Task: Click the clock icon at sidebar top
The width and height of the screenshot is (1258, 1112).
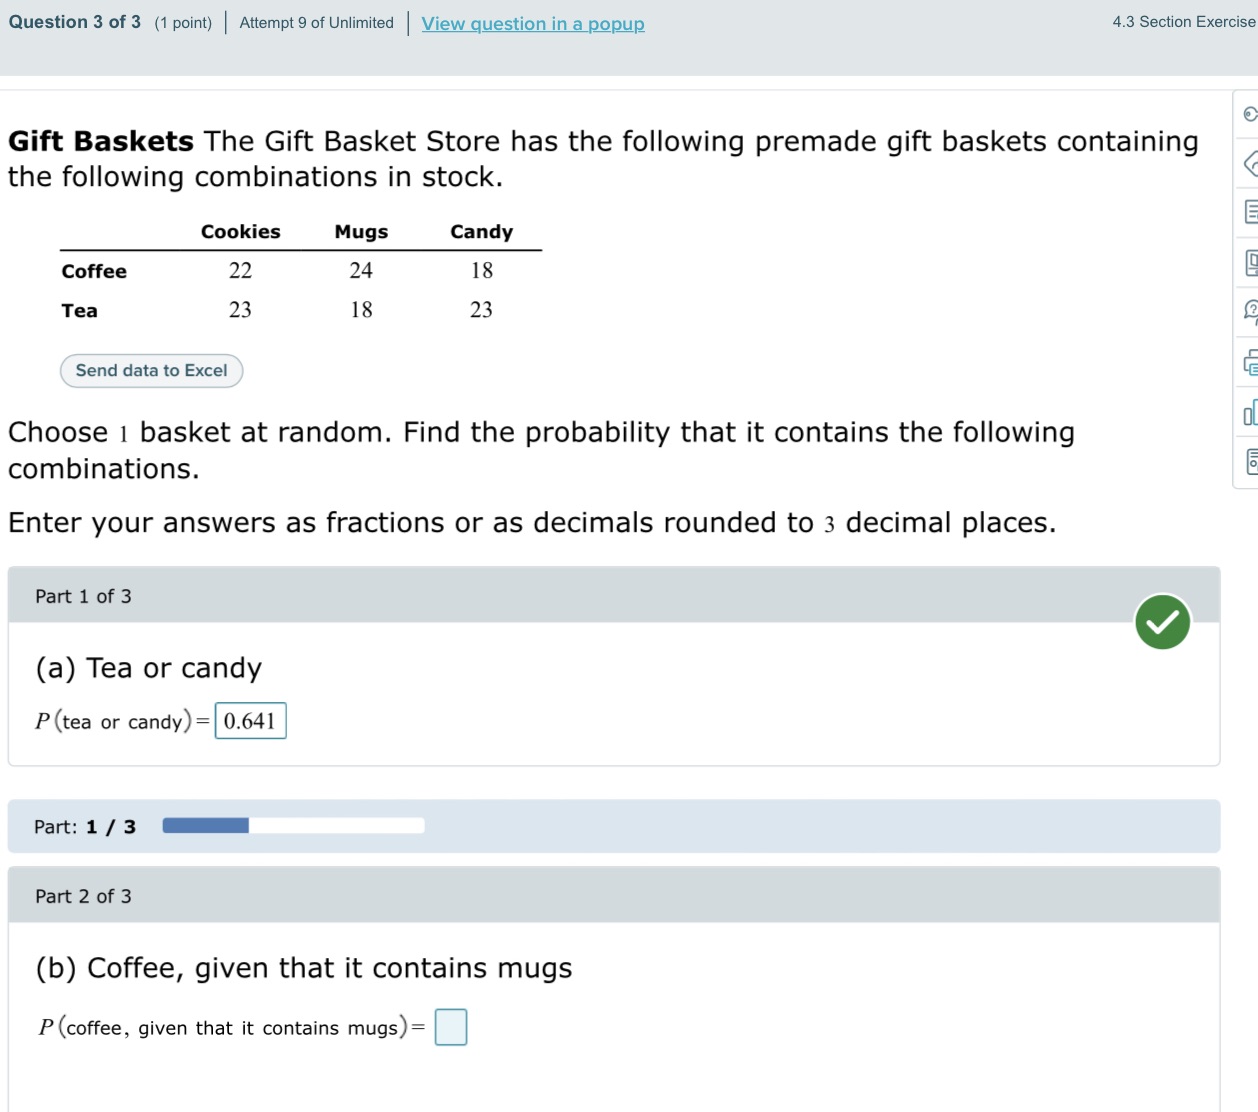Action: coord(1249,114)
